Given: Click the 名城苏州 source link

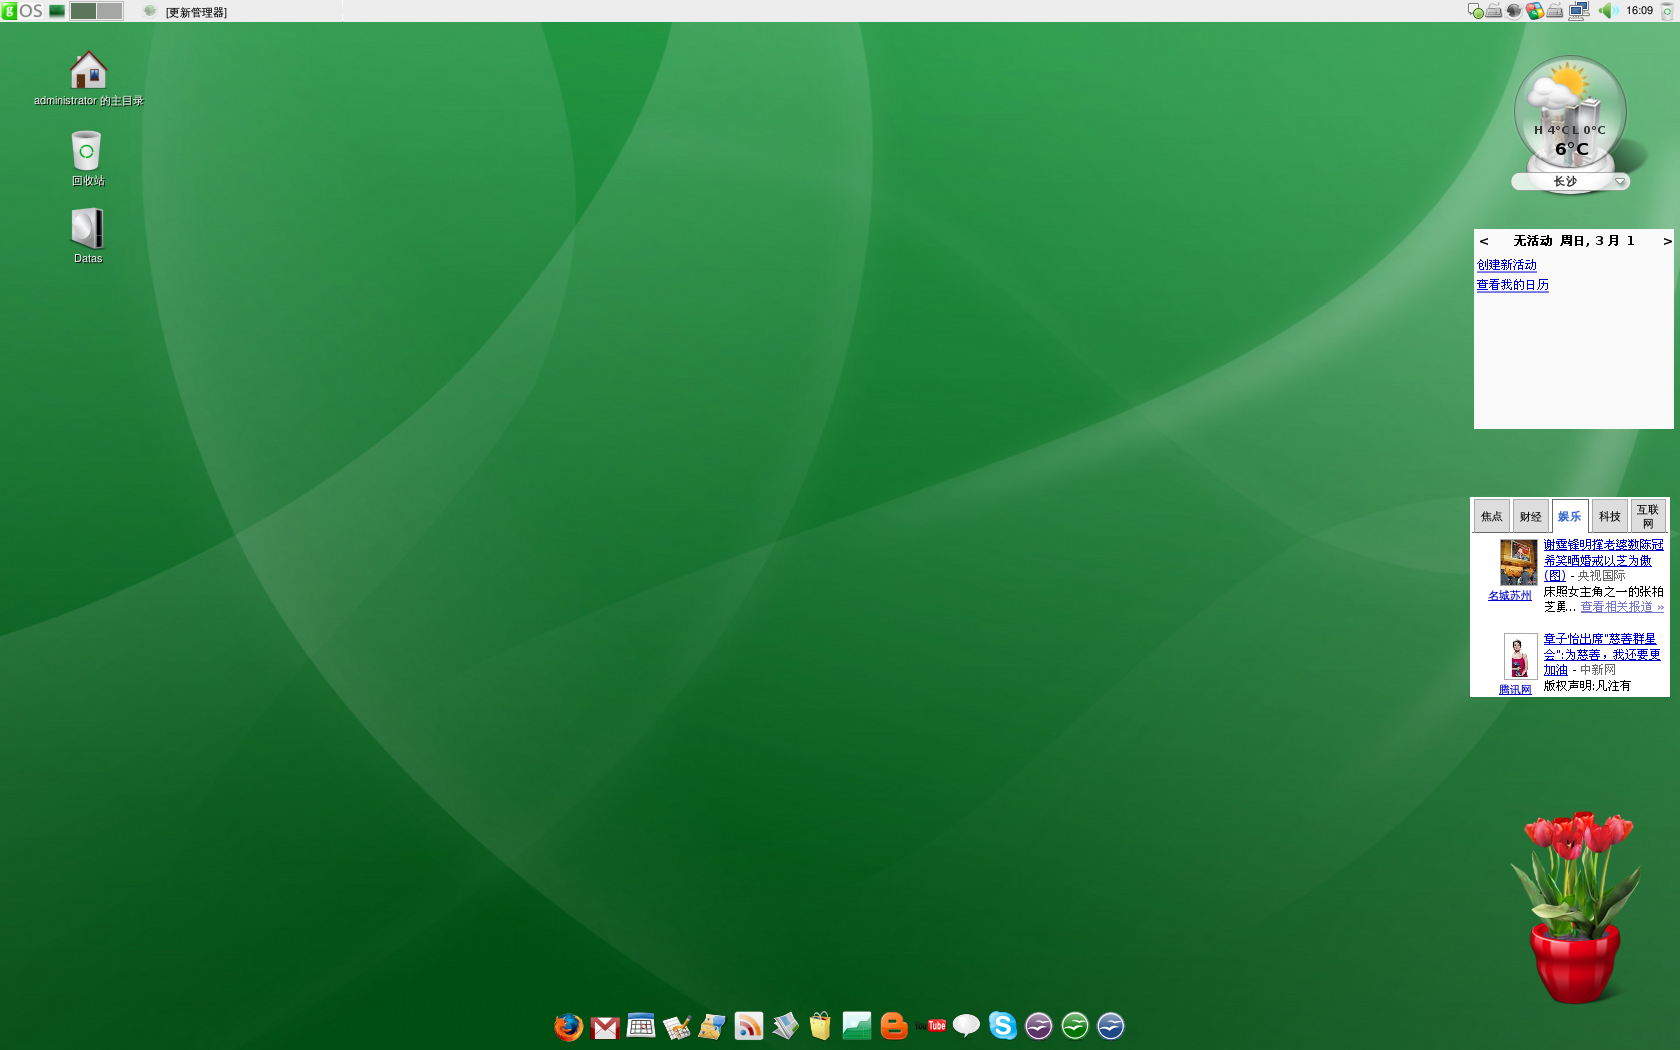Looking at the screenshot, I should (x=1509, y=595).
